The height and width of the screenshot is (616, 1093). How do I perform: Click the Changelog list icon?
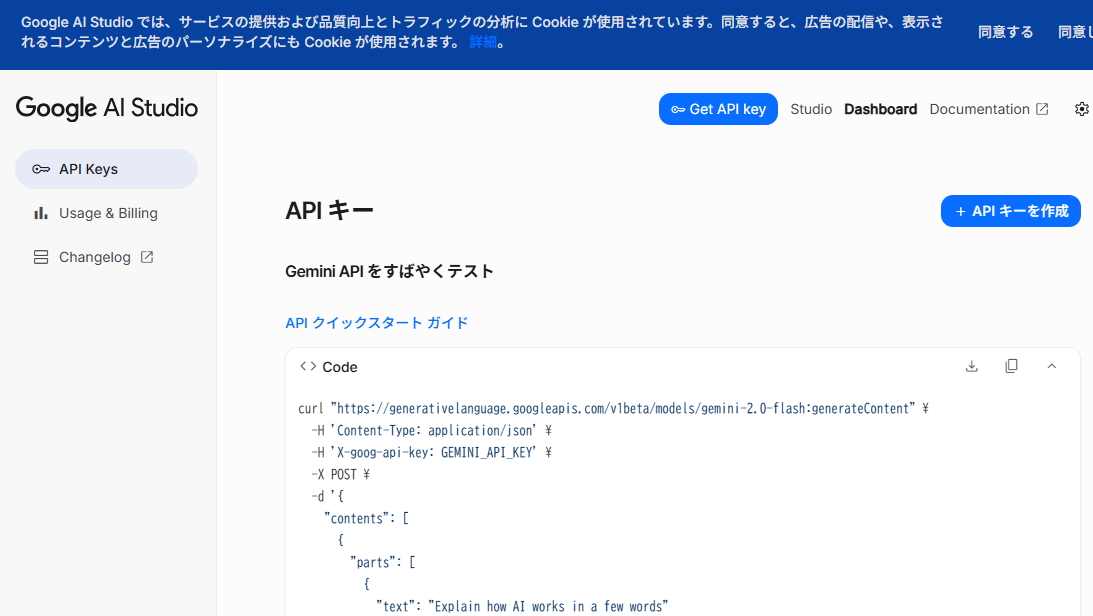(41, 257)
